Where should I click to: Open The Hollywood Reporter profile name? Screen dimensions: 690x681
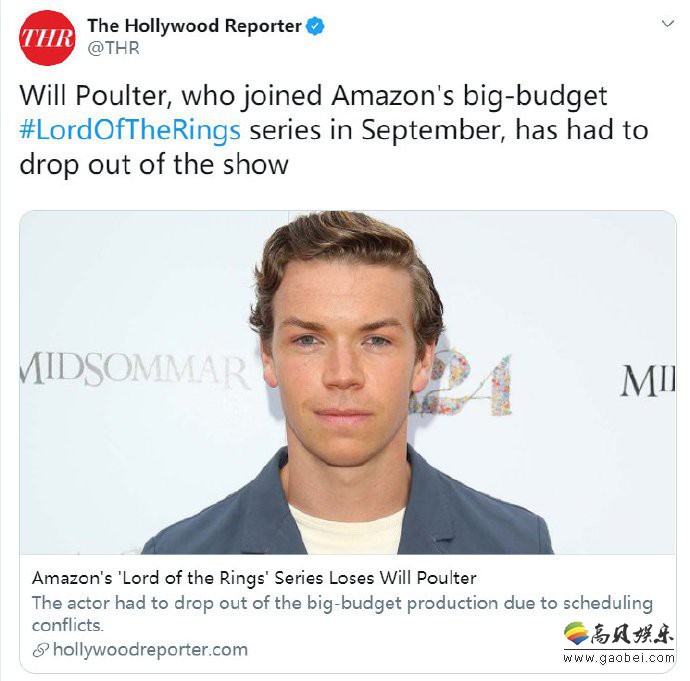(194, 26)
